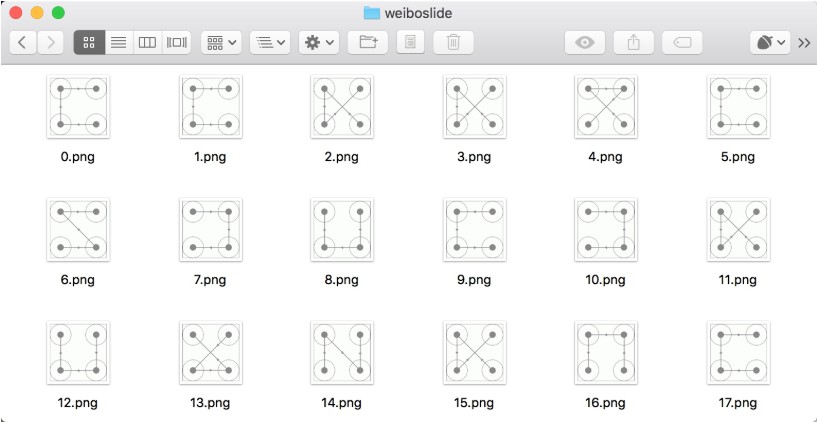Click the weiboslide folder title

(419, 13)
